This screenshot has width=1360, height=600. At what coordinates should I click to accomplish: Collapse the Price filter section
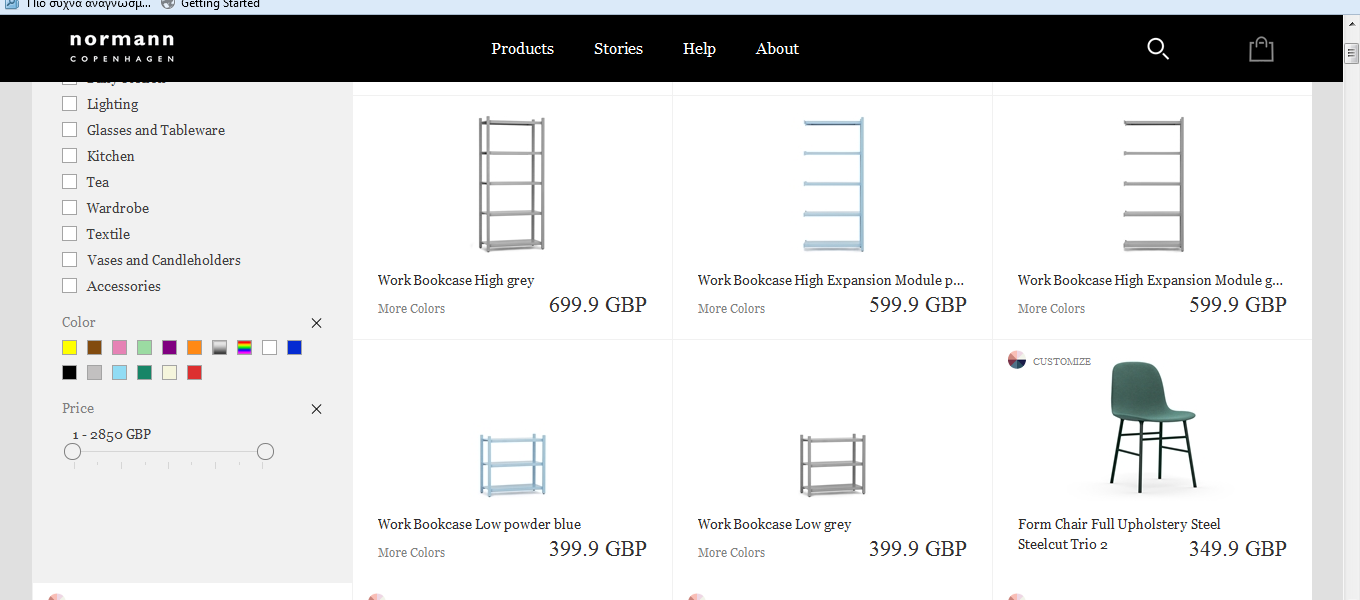[x=317, y=409]
